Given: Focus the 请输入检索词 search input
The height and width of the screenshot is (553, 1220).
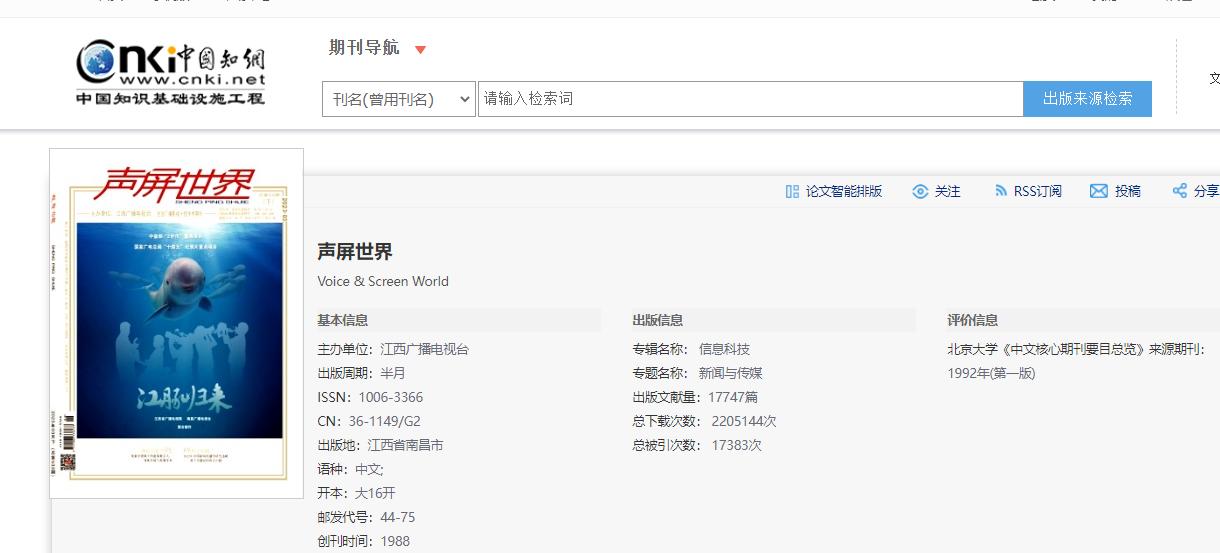Looking at the screenshot, I should click(750, 99).
